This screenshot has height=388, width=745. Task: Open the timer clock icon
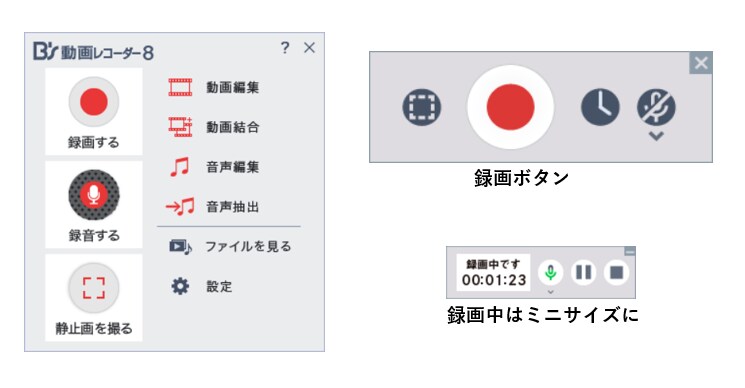click(600, 107)
